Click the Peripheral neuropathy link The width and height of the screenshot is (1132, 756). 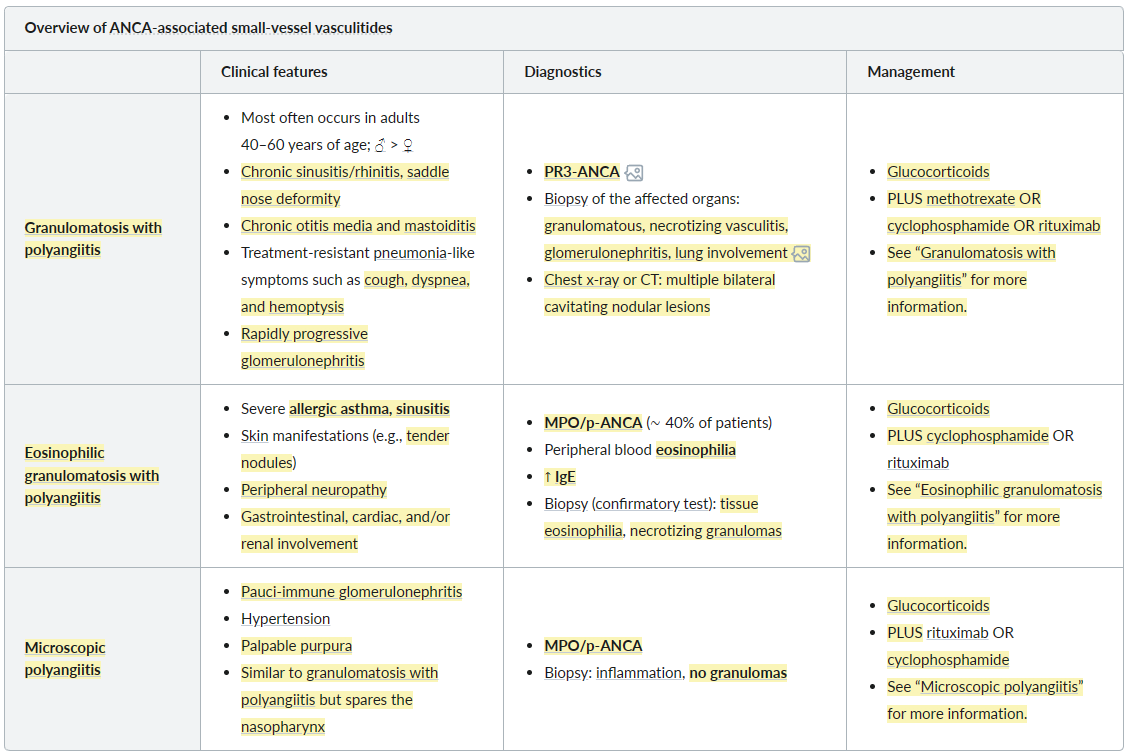click(313, 490)
